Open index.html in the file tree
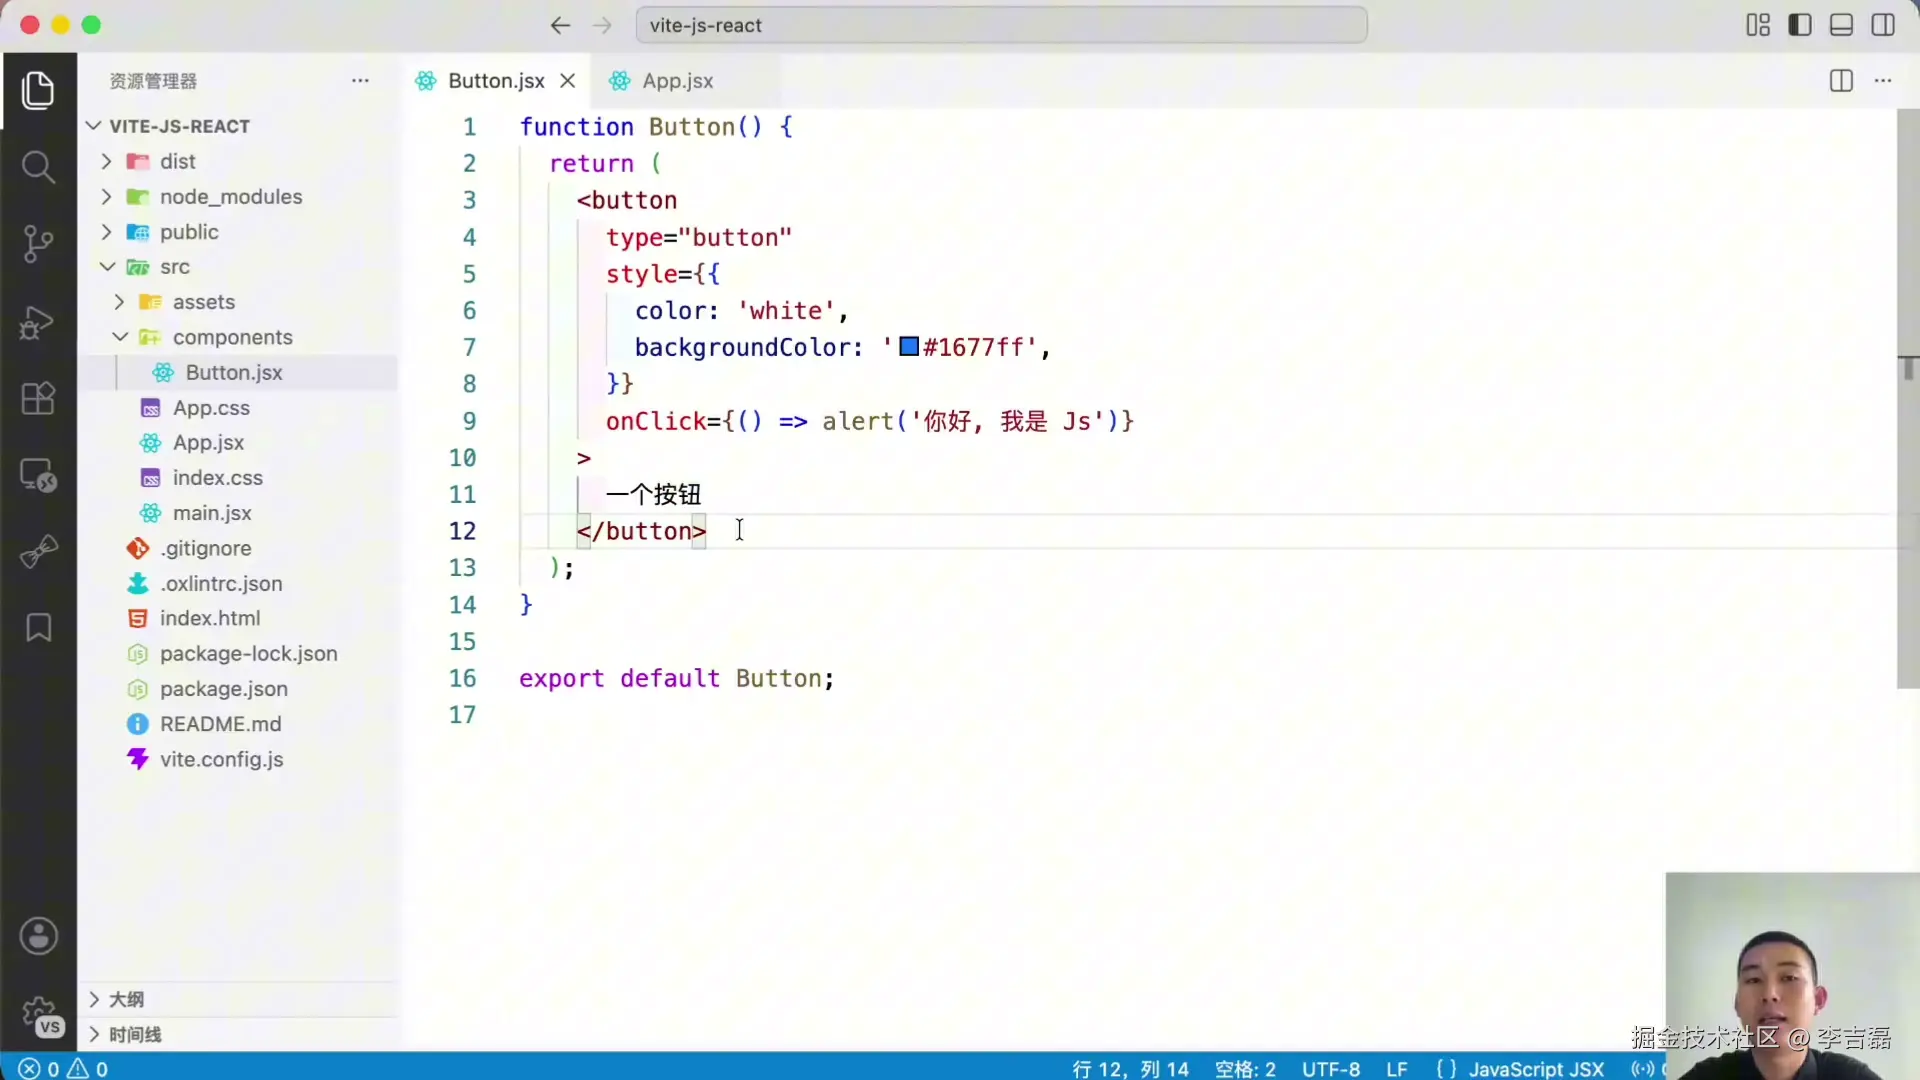 (x=240, y=618)
